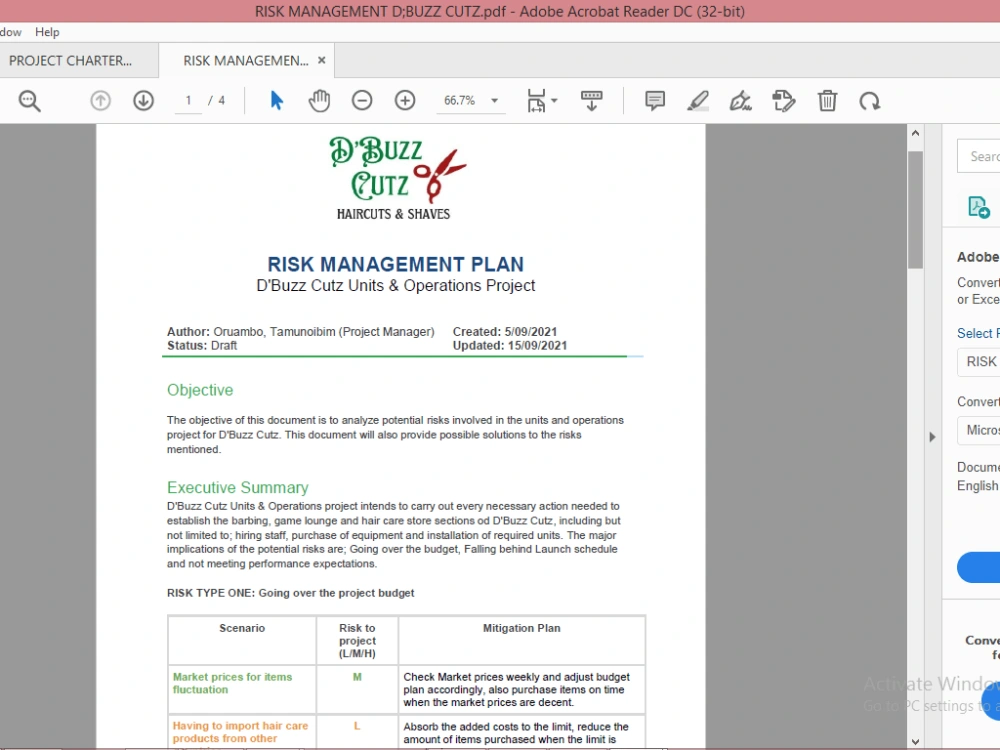Screen dimensions: 1000x750
Task: Click the Search tools field
Action: pos(978,156)
